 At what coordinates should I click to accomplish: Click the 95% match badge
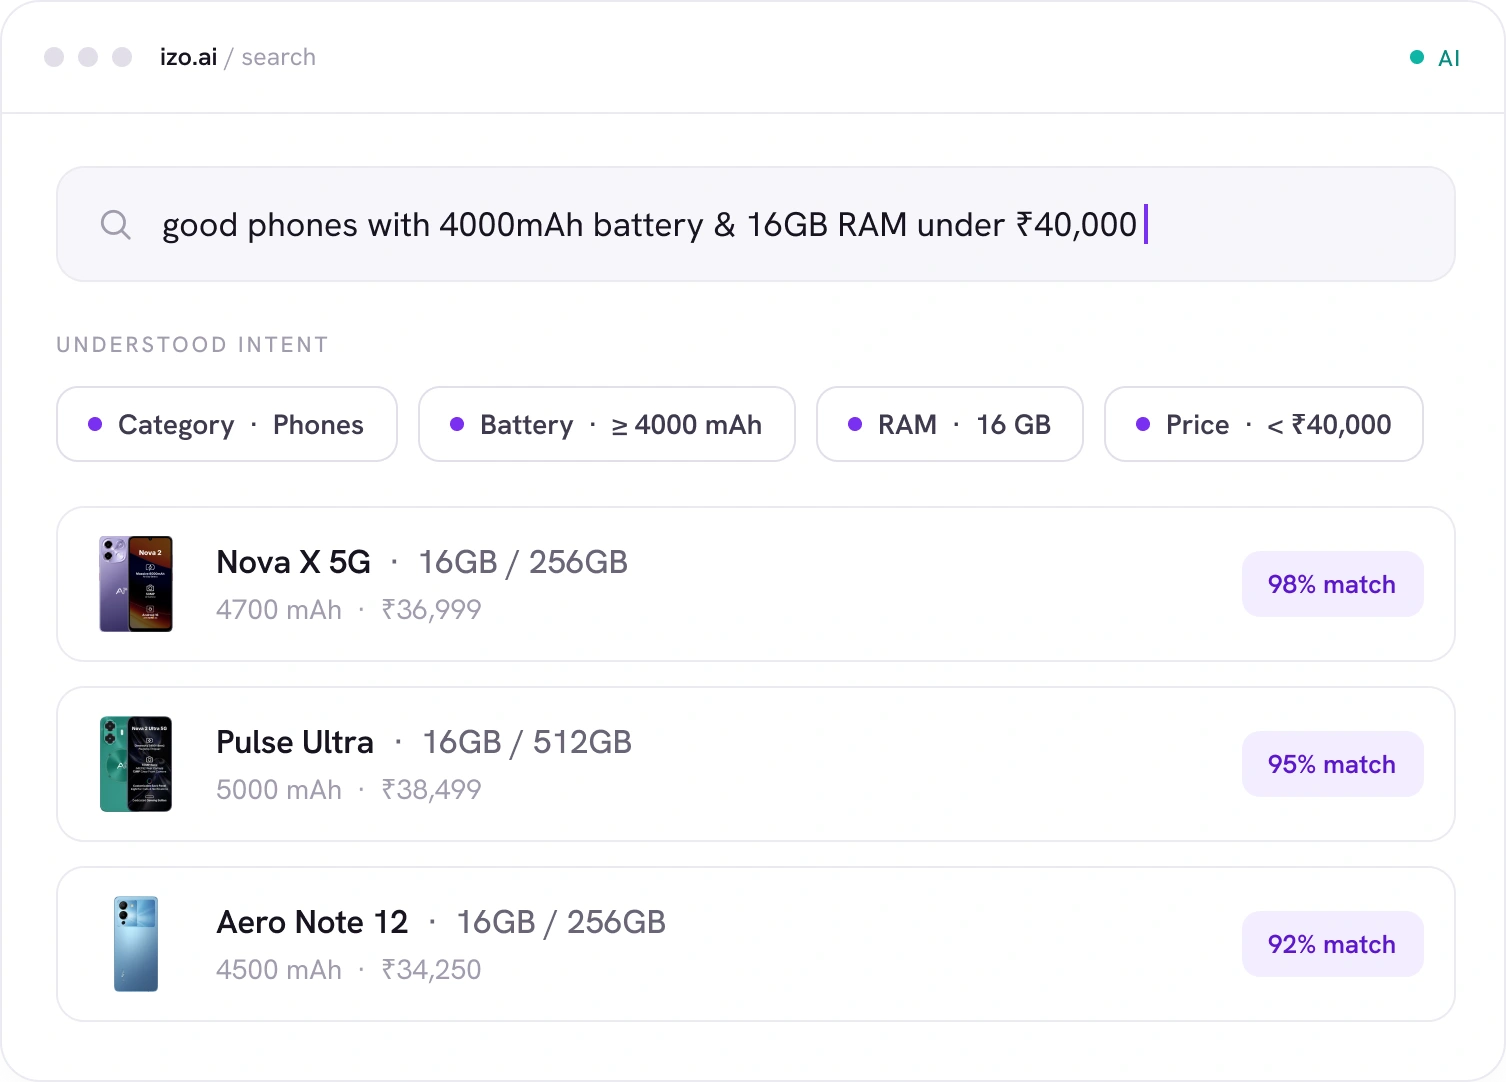pyautogui.click(x=1332, y=764)
